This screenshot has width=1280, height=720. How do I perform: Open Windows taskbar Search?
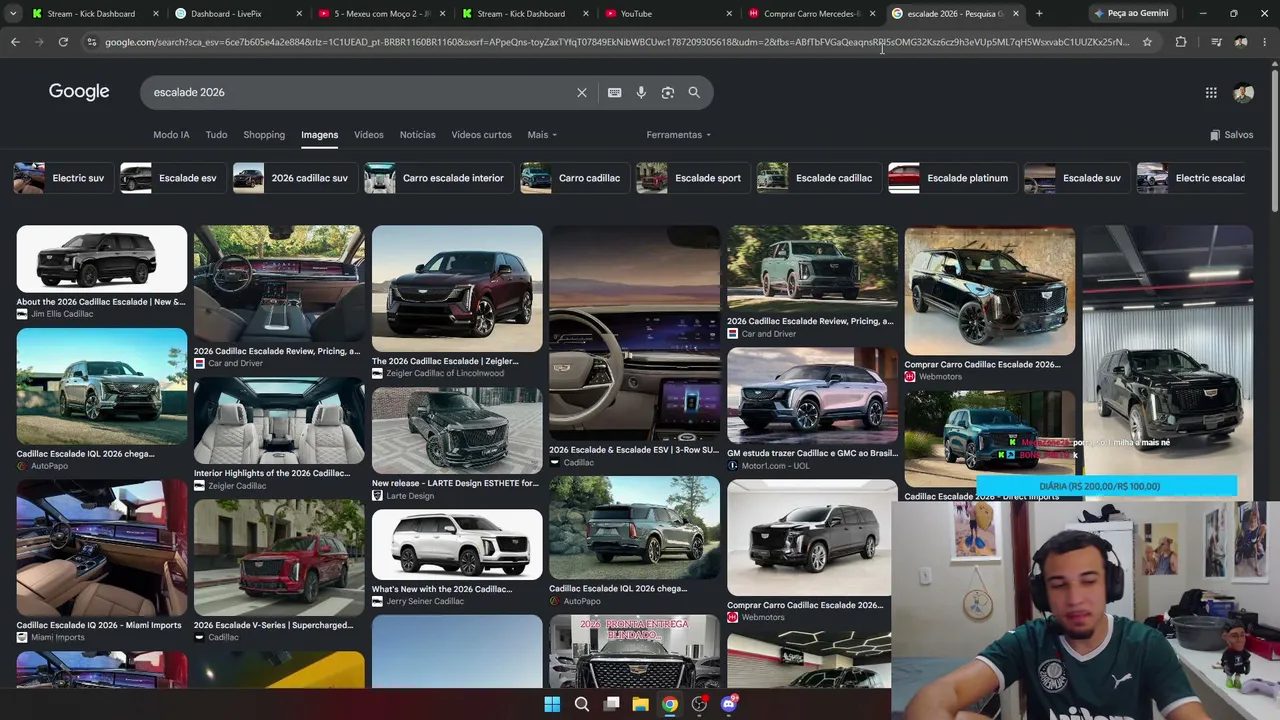pyautogui.click(x=582, y=704)
